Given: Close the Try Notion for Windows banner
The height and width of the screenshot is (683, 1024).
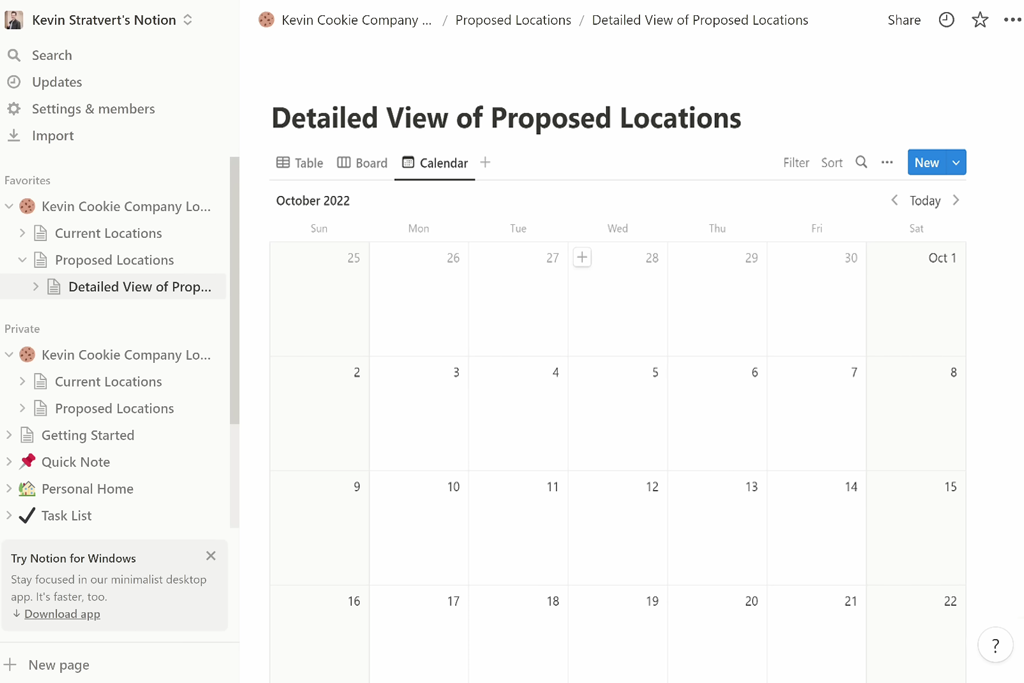Looking at the screenshot, I should pyautogui.click(x=210, y=556).
